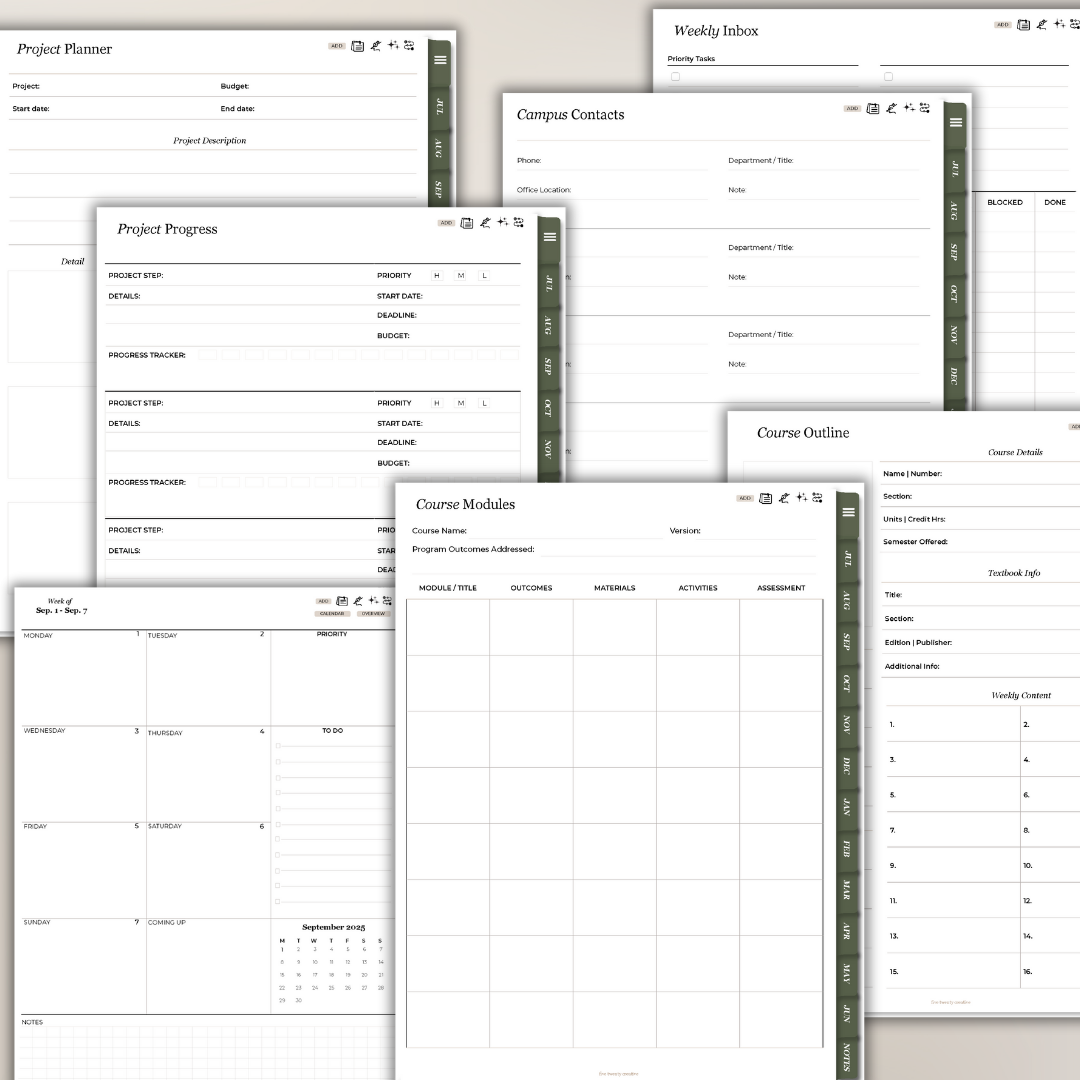
Task: Go to OCT tab on Project Progress
Action: click(548, 407)
